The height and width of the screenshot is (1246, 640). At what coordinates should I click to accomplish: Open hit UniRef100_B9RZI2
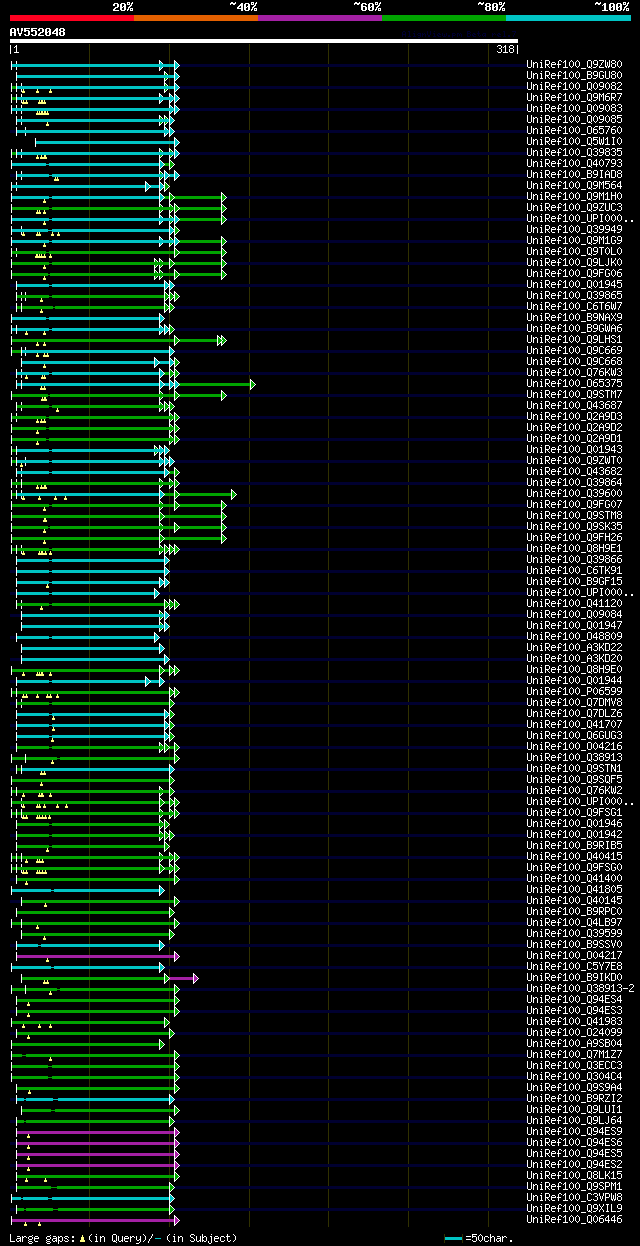574,1099
